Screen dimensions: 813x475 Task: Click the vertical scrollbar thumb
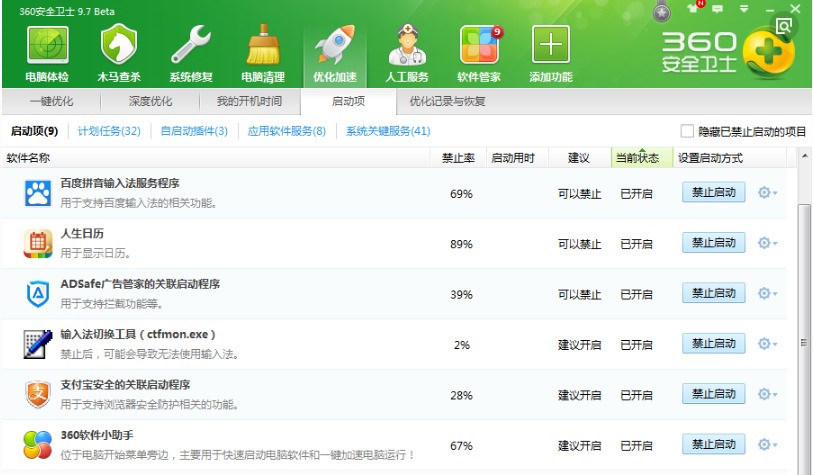(x=804, y=340)
